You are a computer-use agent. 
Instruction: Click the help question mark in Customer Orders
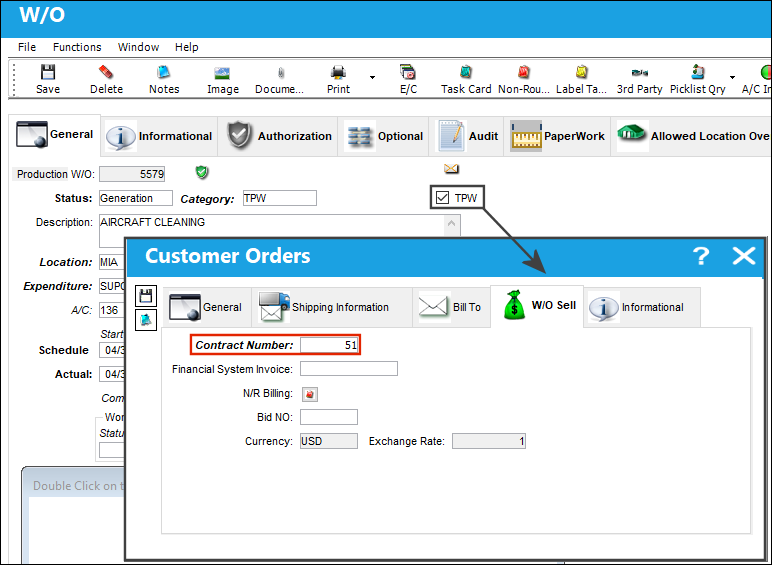701,256
